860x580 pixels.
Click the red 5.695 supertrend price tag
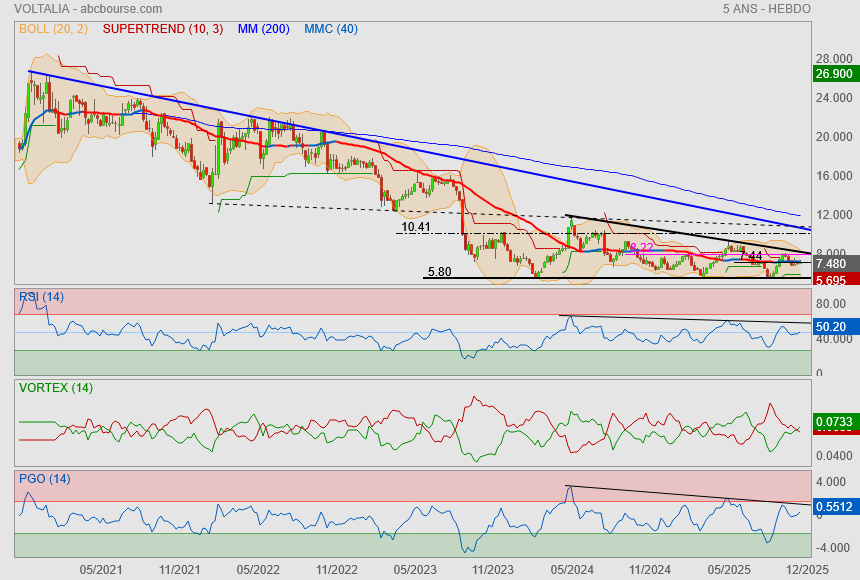pos(833,280)
